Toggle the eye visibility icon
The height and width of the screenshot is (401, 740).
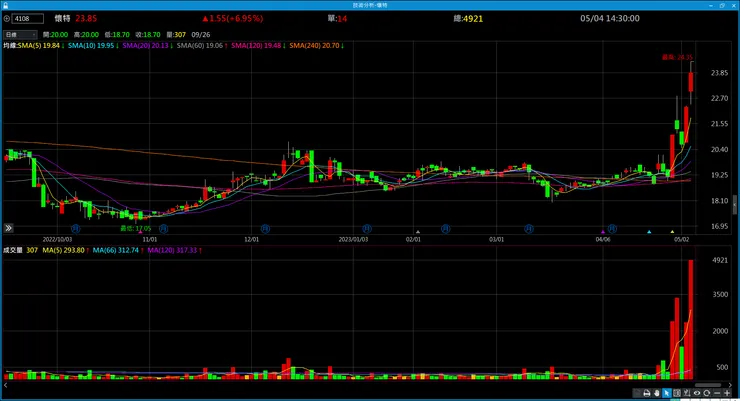697,393
